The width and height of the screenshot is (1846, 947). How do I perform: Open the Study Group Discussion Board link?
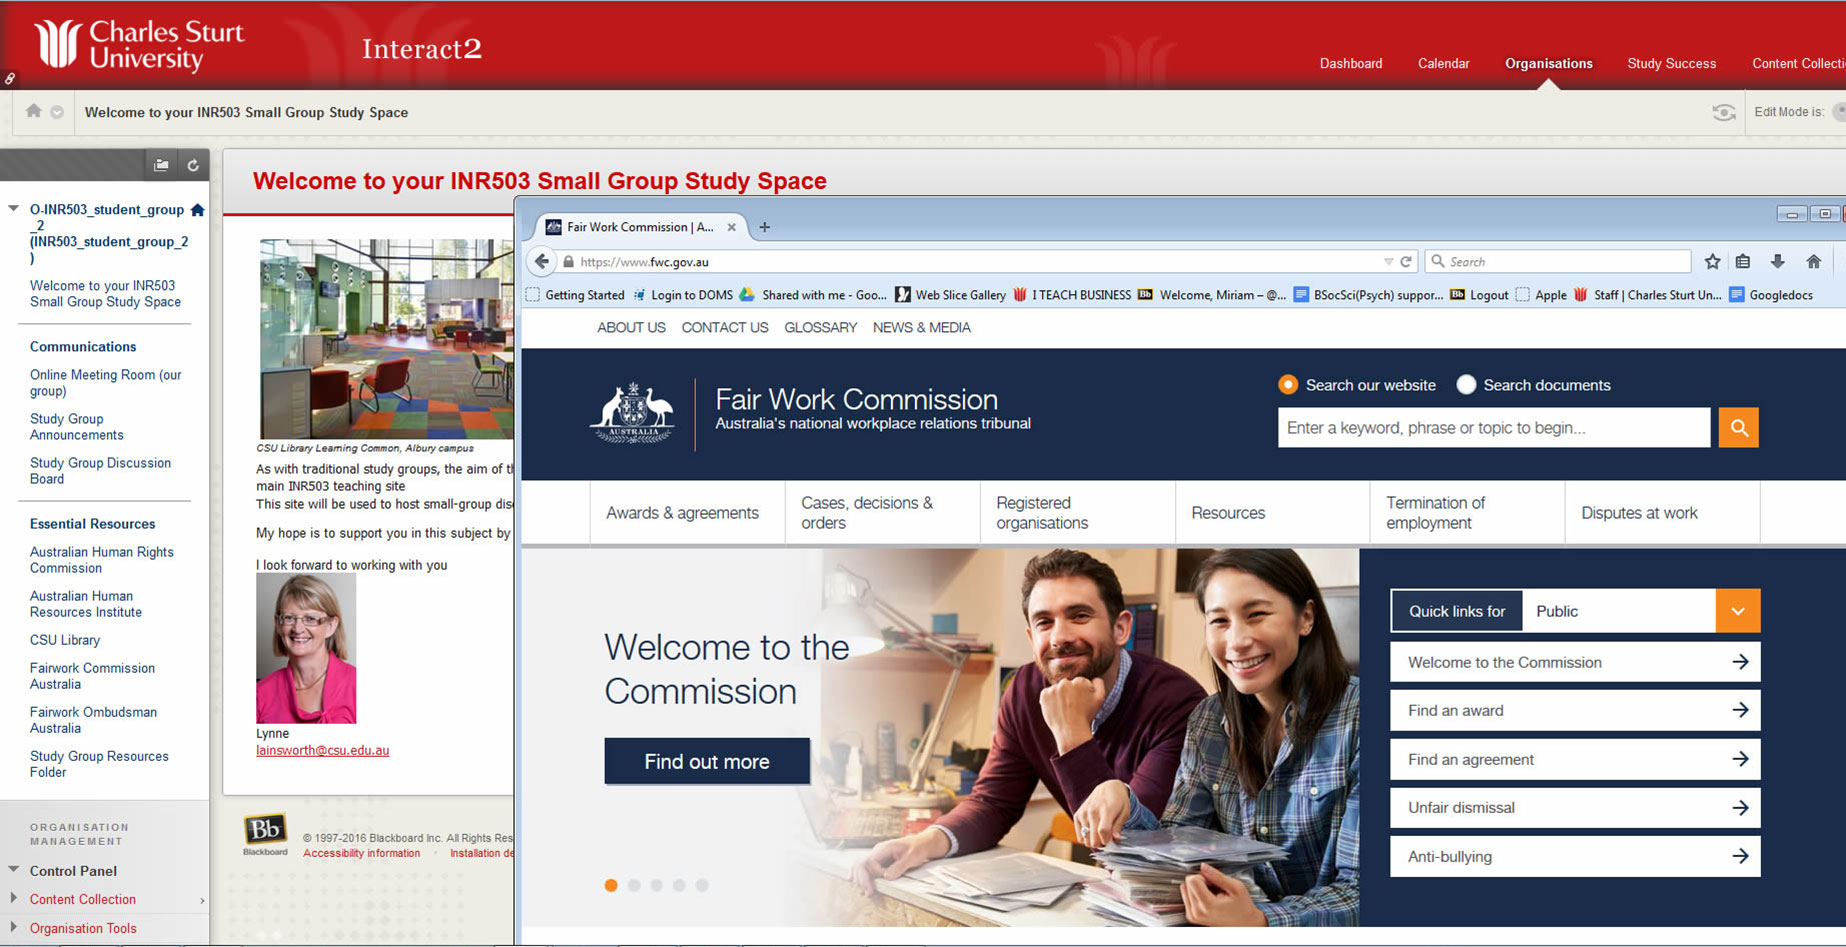[x=100, y=470]
